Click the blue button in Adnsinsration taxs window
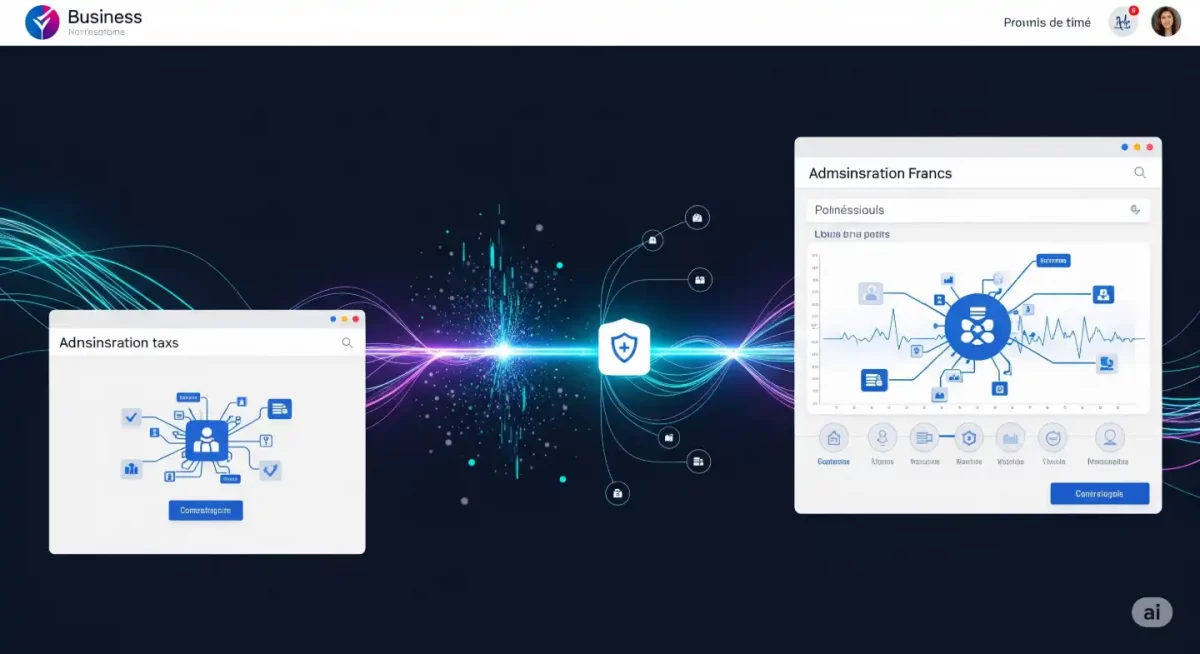The image size is (1200, 654). 206,510
